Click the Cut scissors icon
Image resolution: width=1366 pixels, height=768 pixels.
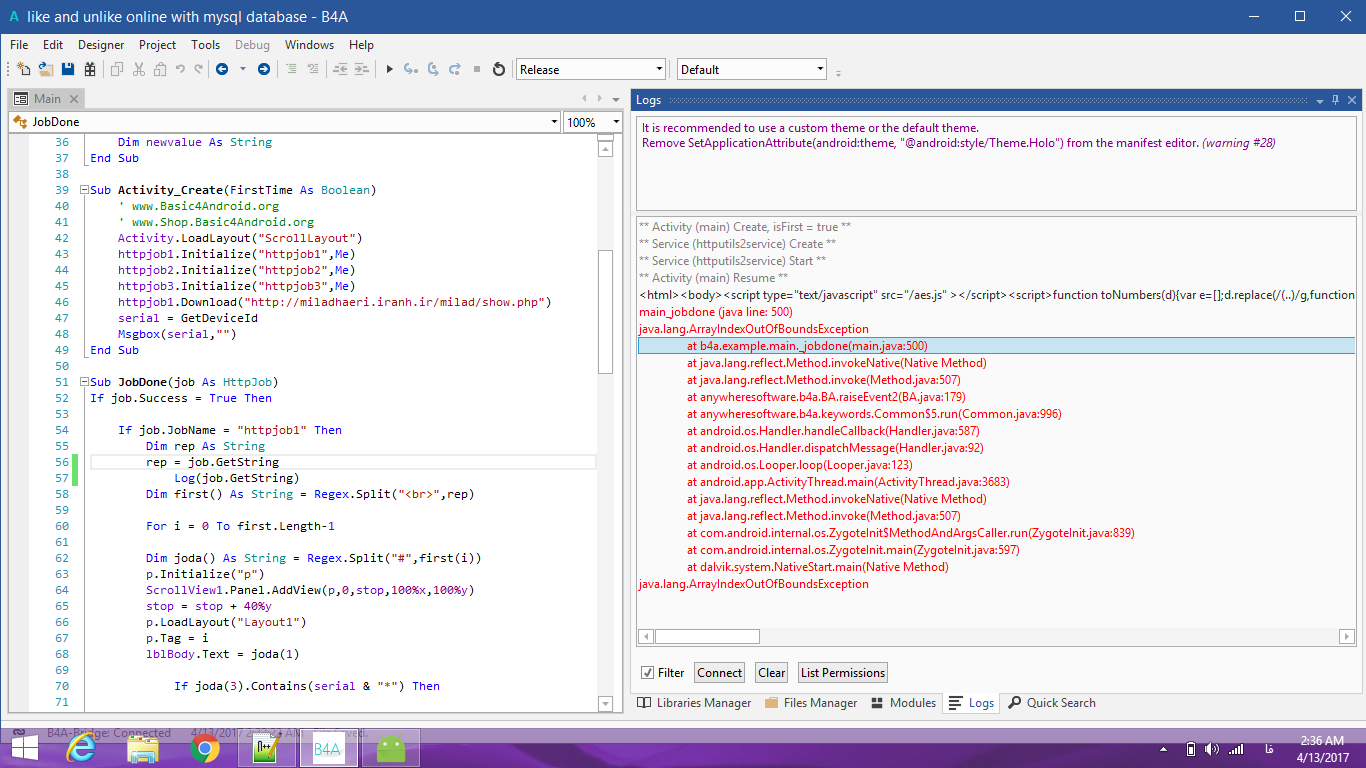(138, 69)
